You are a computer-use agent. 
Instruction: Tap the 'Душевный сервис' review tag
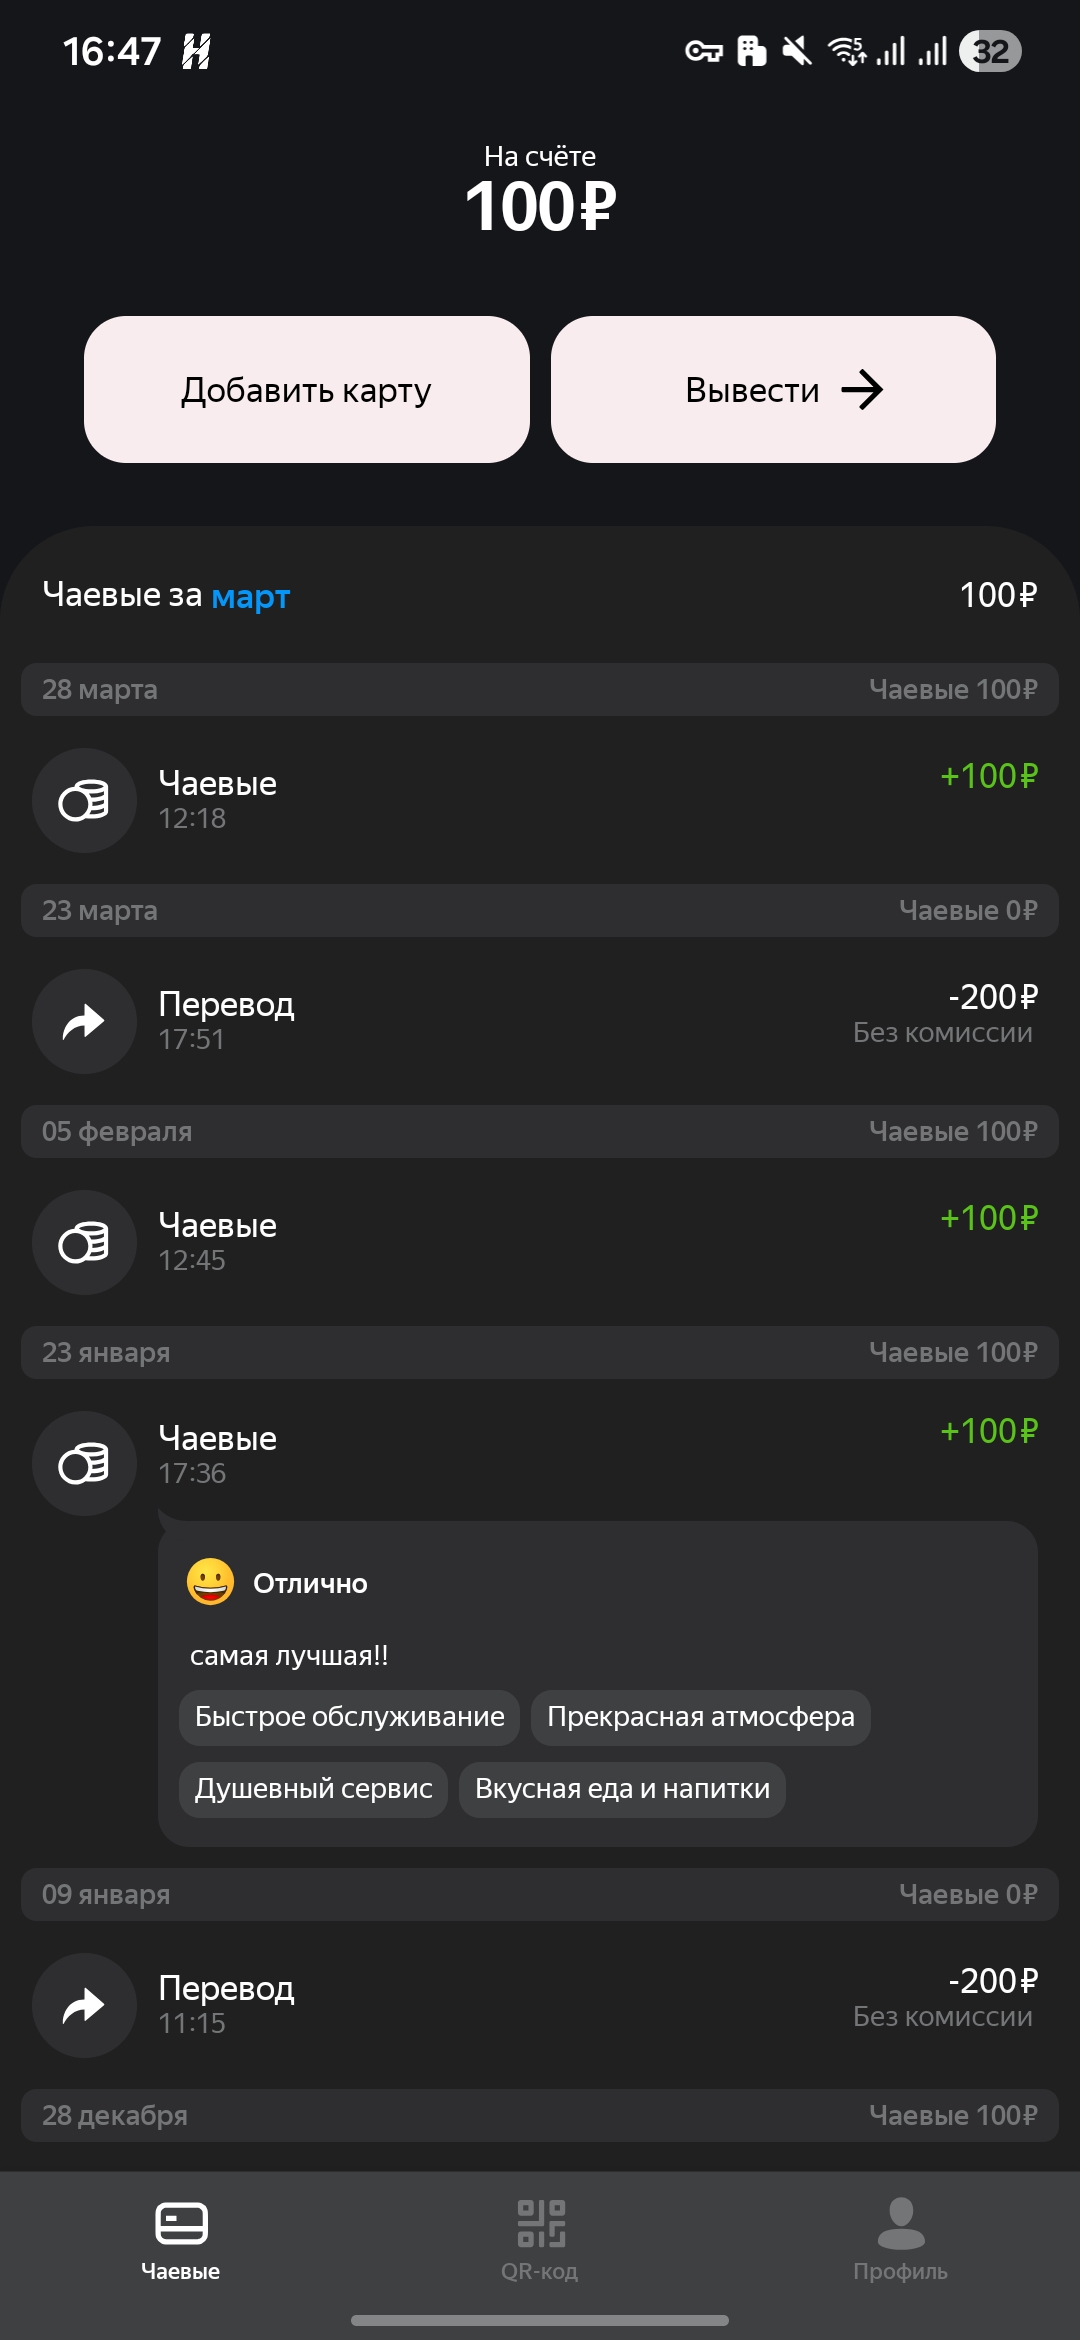[313, 1789]
